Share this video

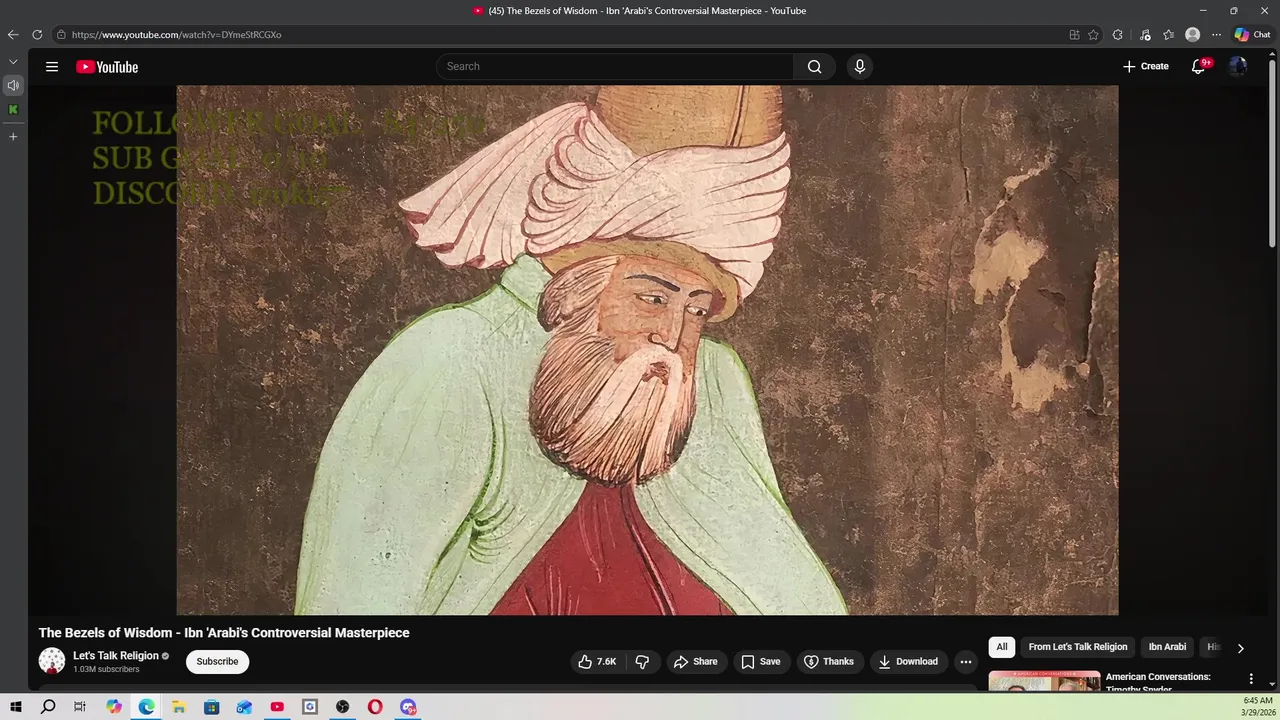point(695,661)
